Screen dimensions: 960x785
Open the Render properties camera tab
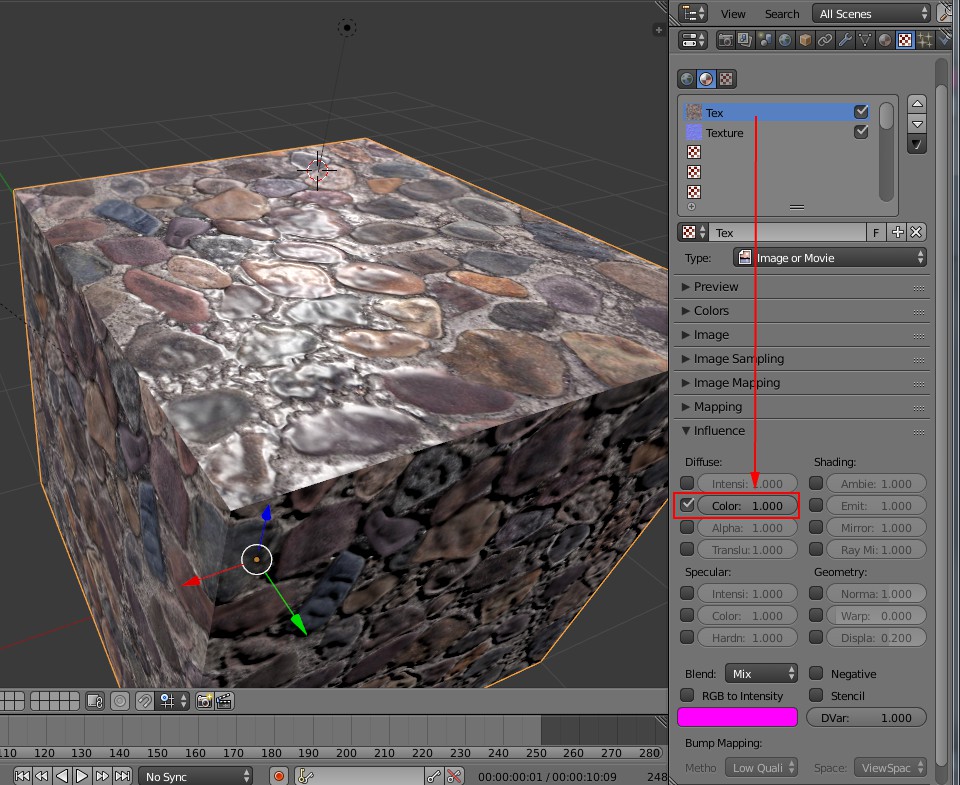coord(726,41)
